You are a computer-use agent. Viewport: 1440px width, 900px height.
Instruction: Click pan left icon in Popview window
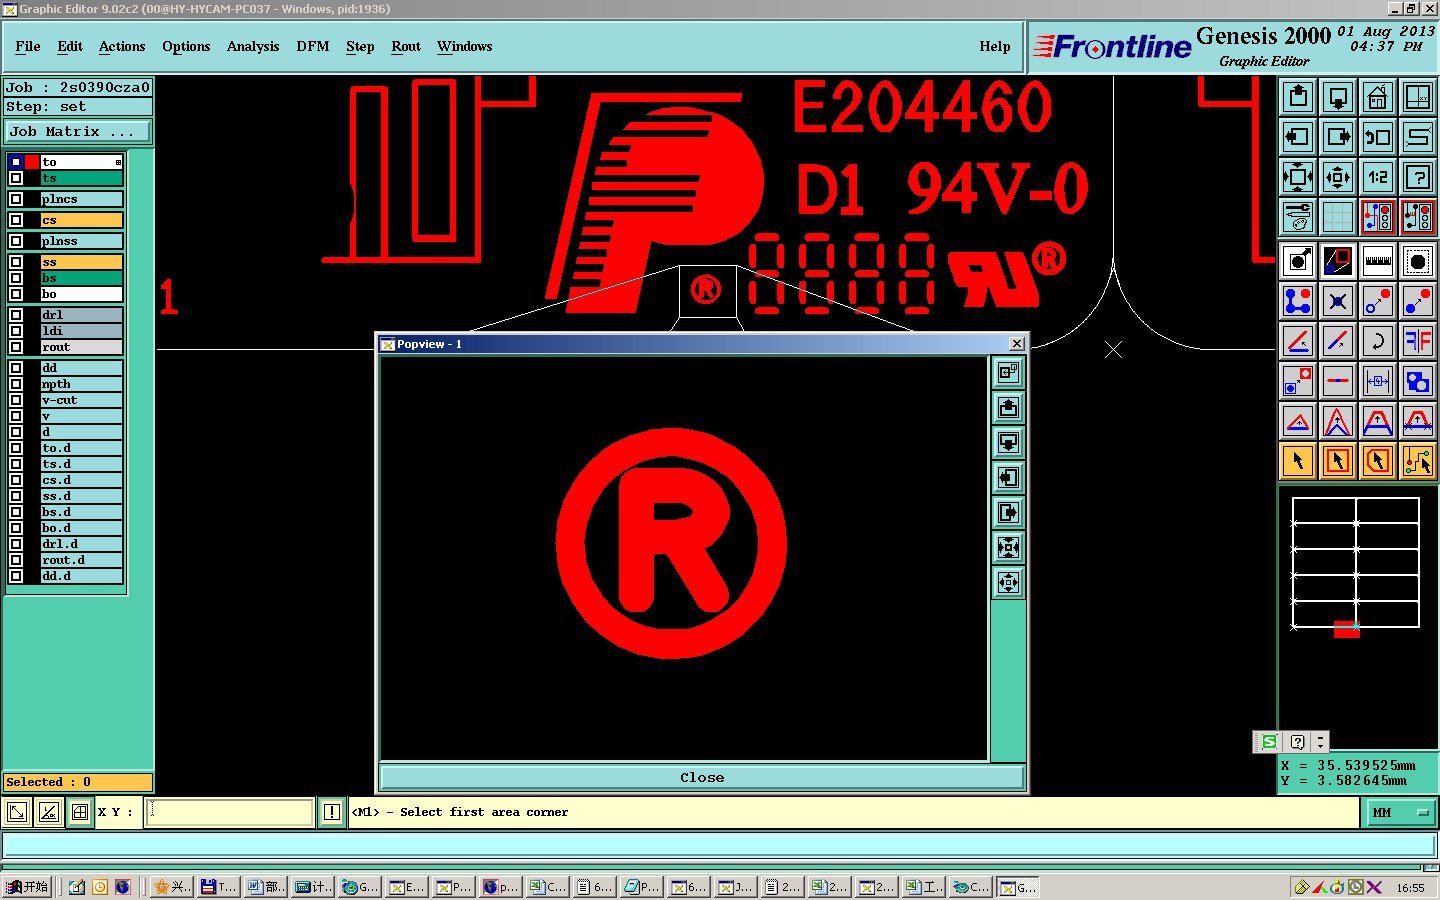[1008, 477]
